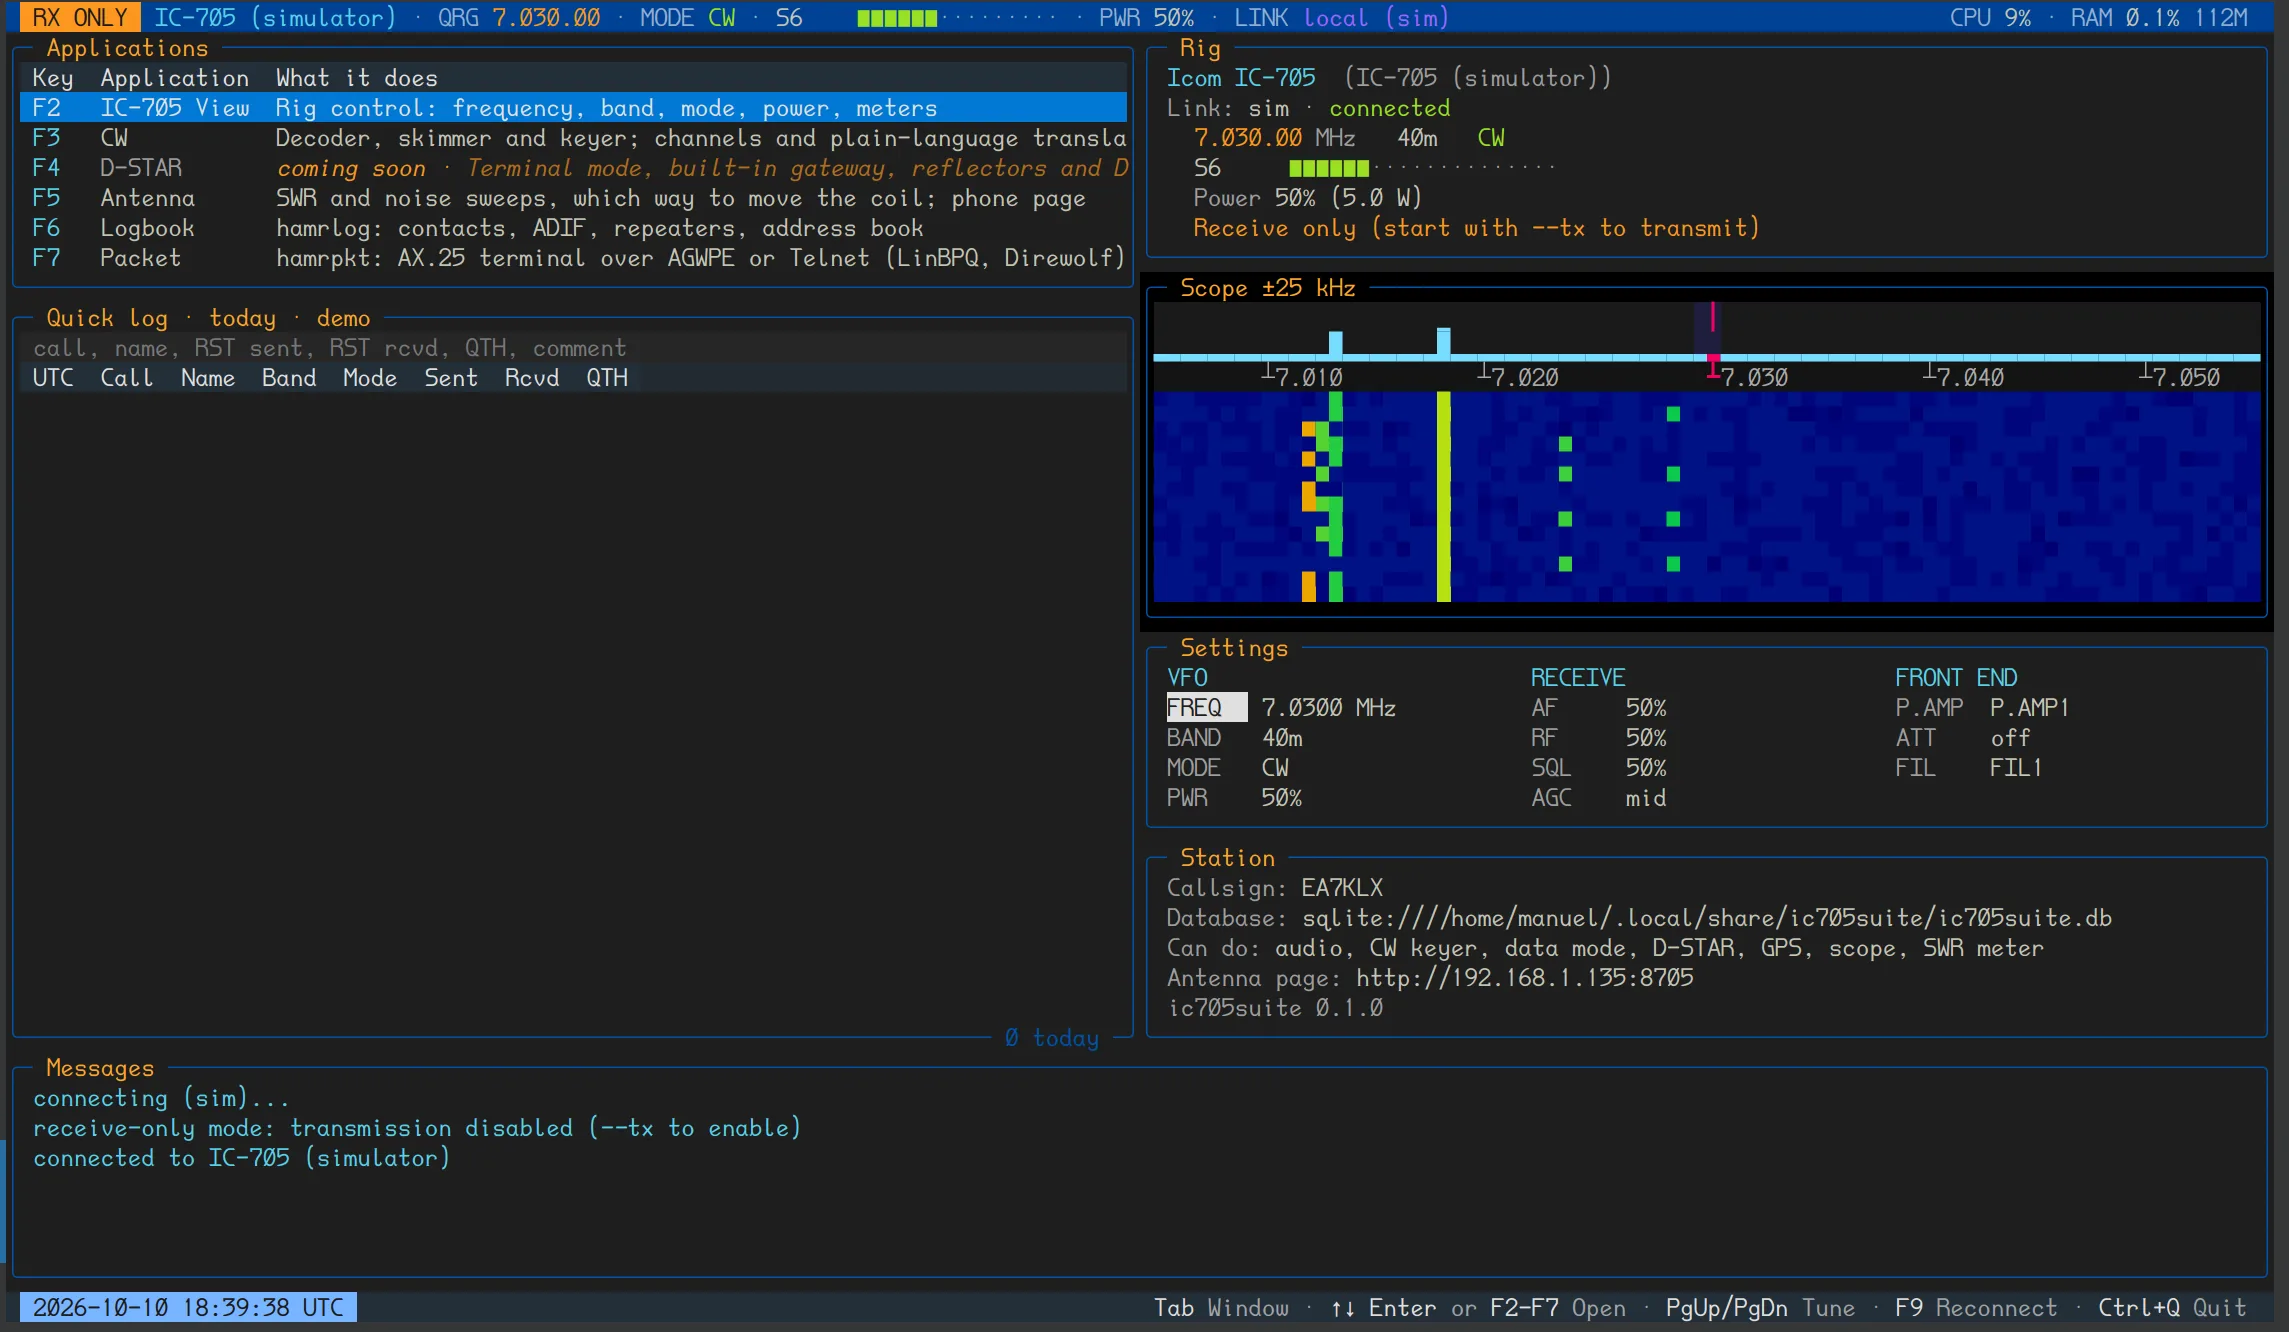Select the F2 IC-705 View application row

(573, 108)
